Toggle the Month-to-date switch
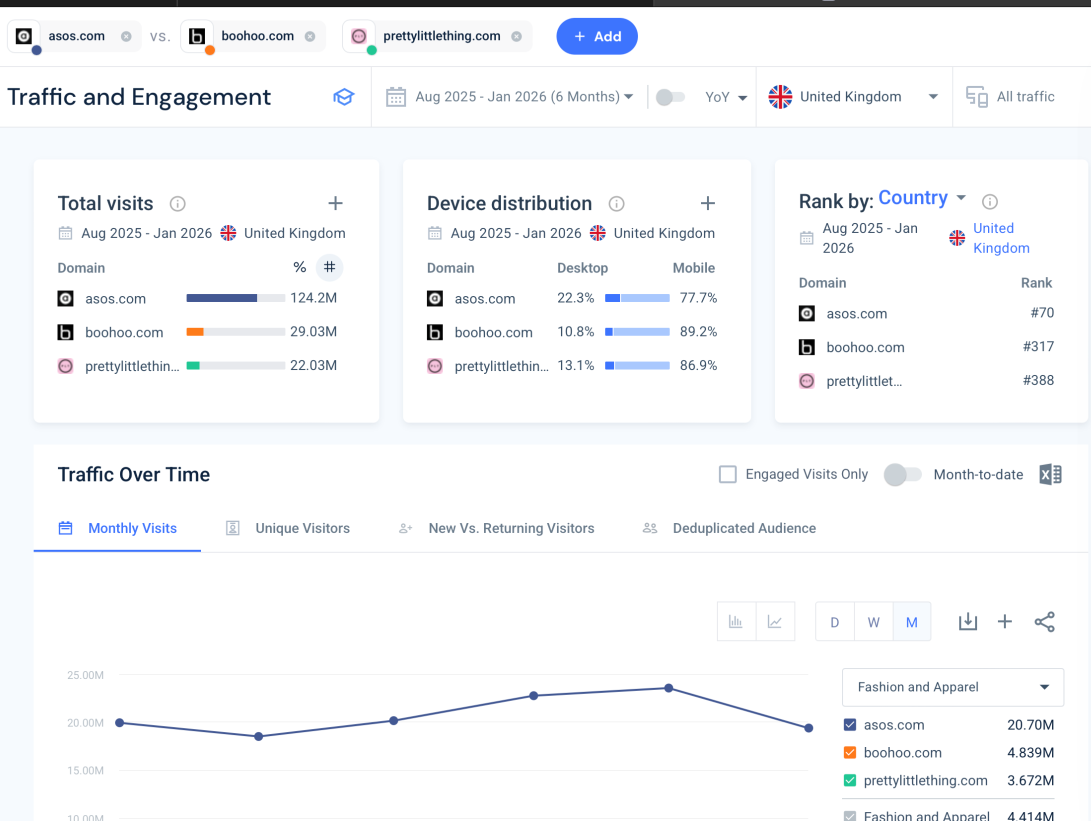Screen dimensions: 1091x821 pos(902,475)
